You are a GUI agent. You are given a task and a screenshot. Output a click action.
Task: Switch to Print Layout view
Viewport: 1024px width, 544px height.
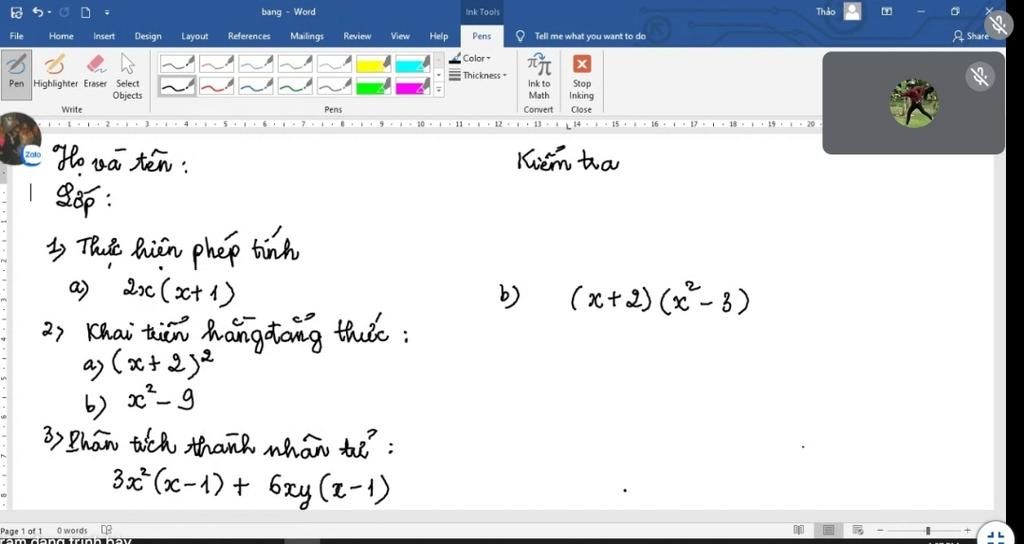[828, 530]
